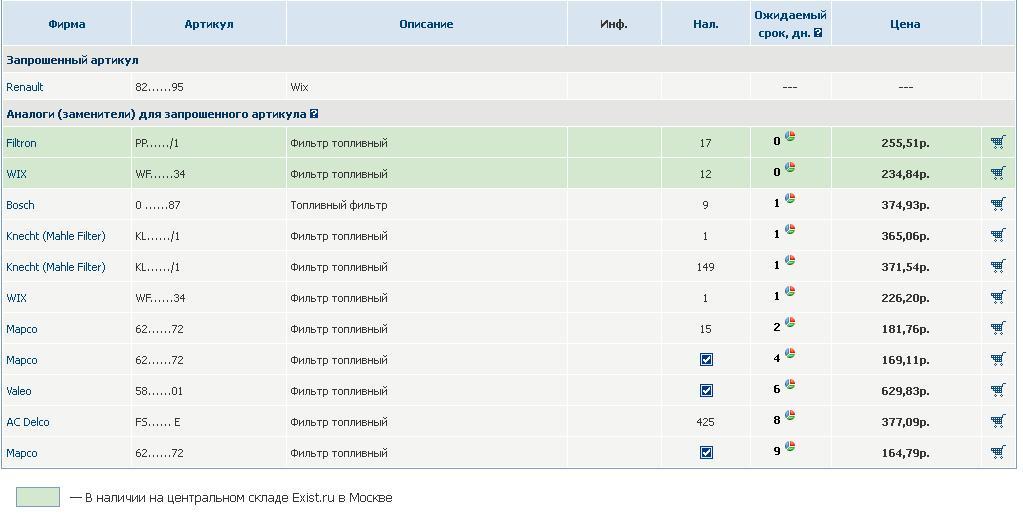The height and width of the screenshot is (517, 1023).
Task: Open help icon beside 'Ожидаемый срок, дн.' header
Action: click(818, 33)
